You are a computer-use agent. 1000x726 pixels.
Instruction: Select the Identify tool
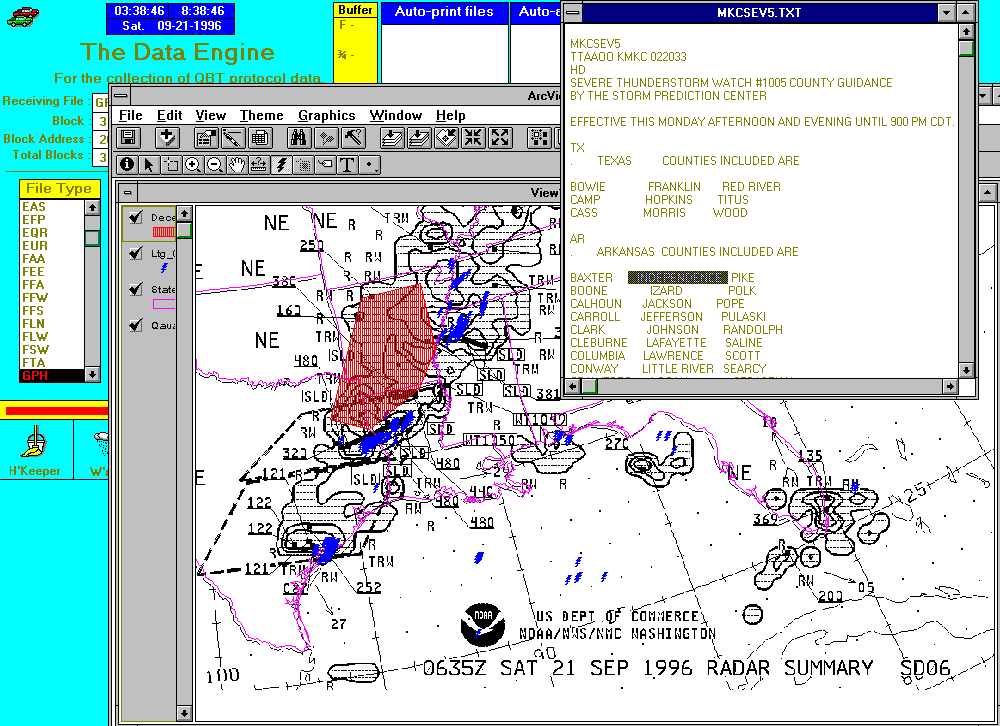coord(128,165)
